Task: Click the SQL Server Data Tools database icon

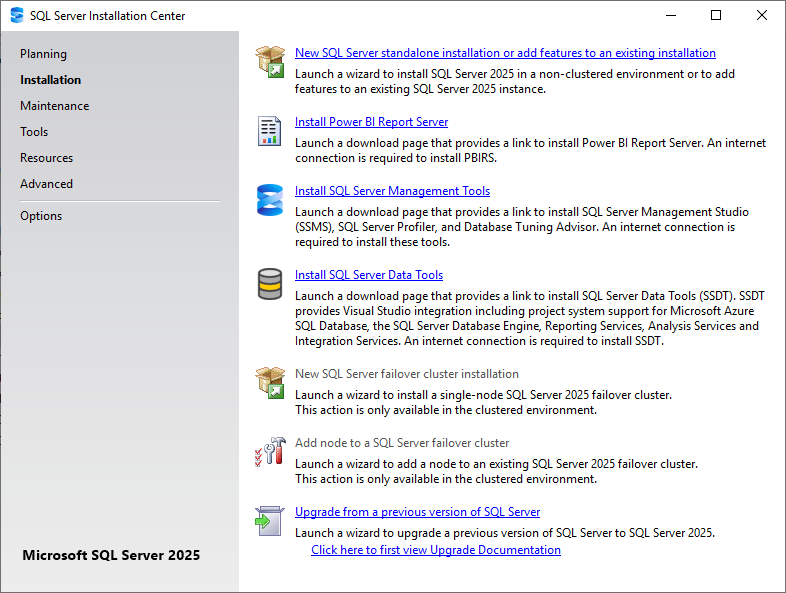Action: click(270, 284)
